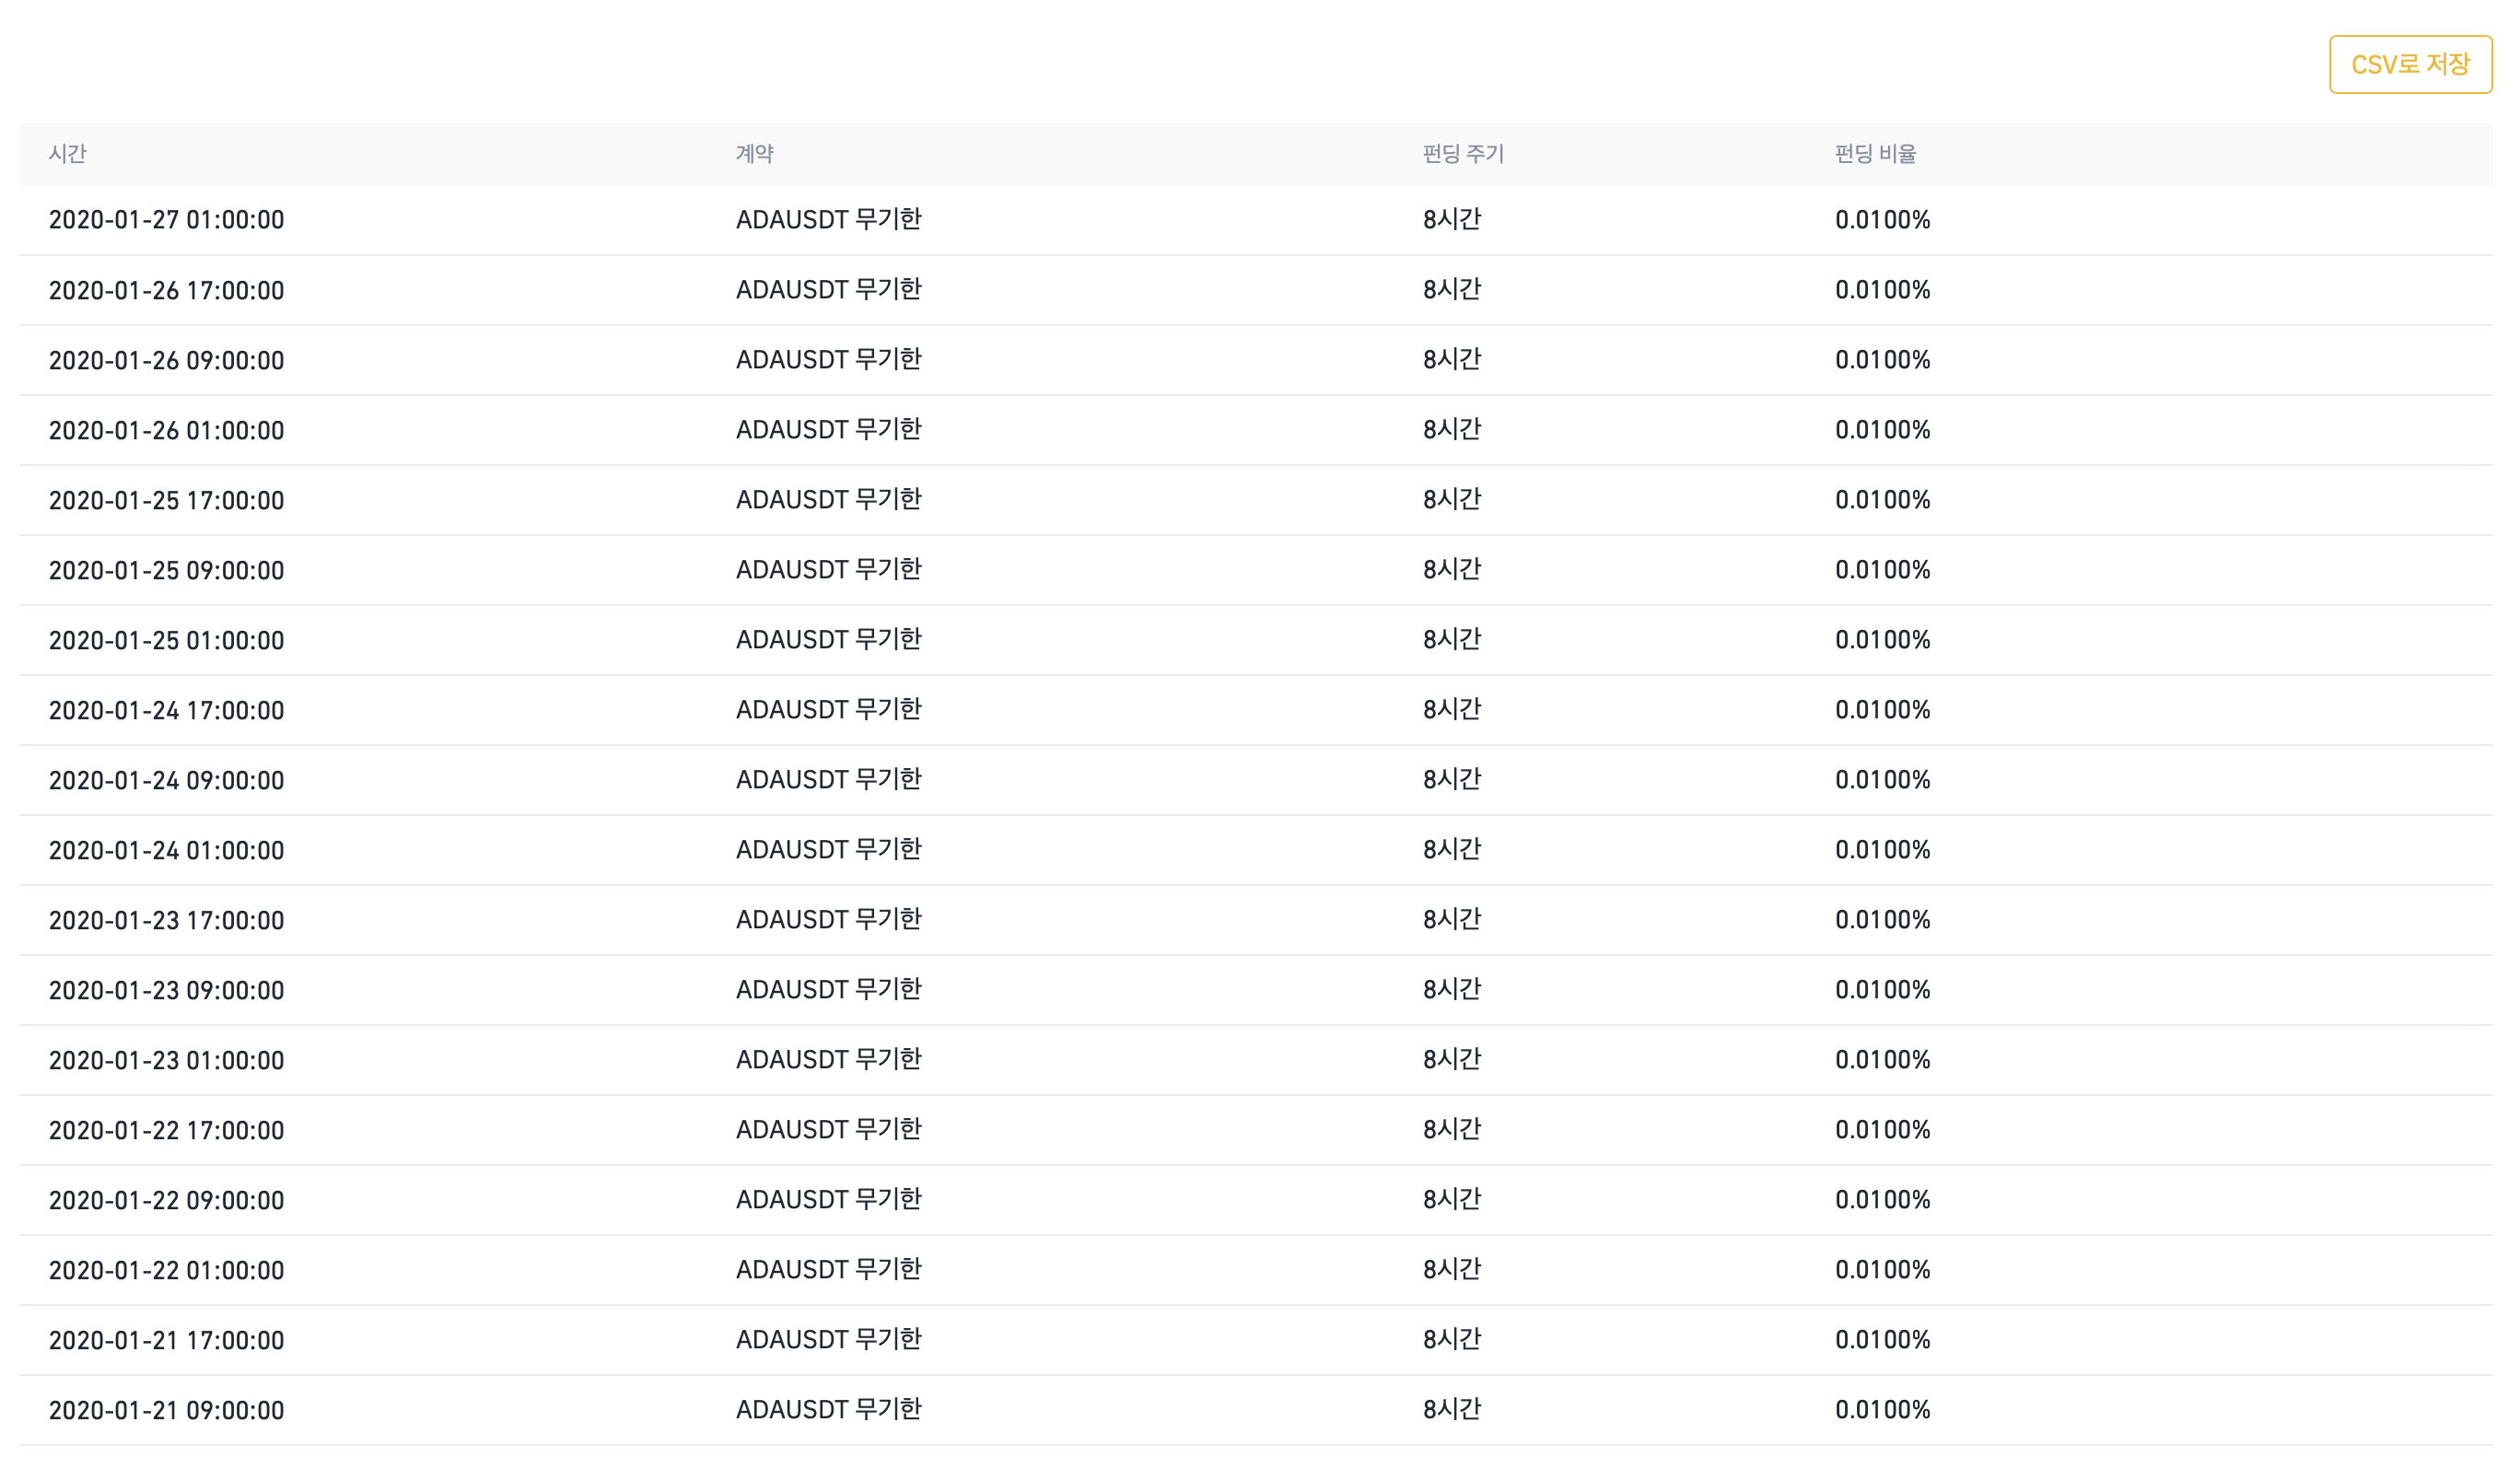
Task: Click the 2020-01-25 17:00:00 timestamp
Action: pos(166,500)
